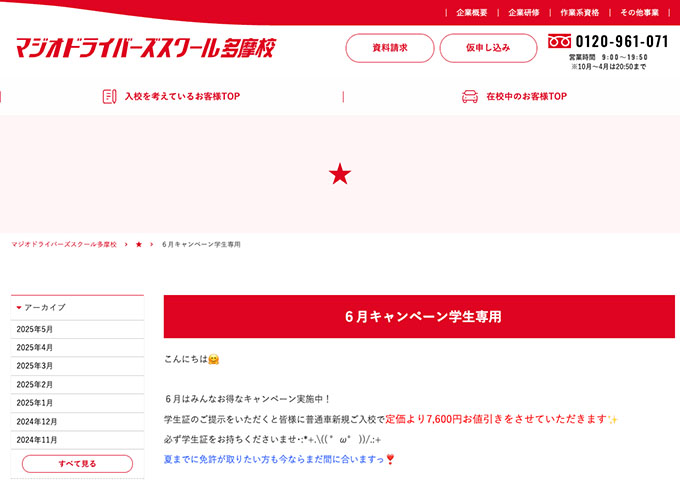Click the 営業時間 9:00～19:50 text
Screen dimensions: 680x480
click(608, 57)
